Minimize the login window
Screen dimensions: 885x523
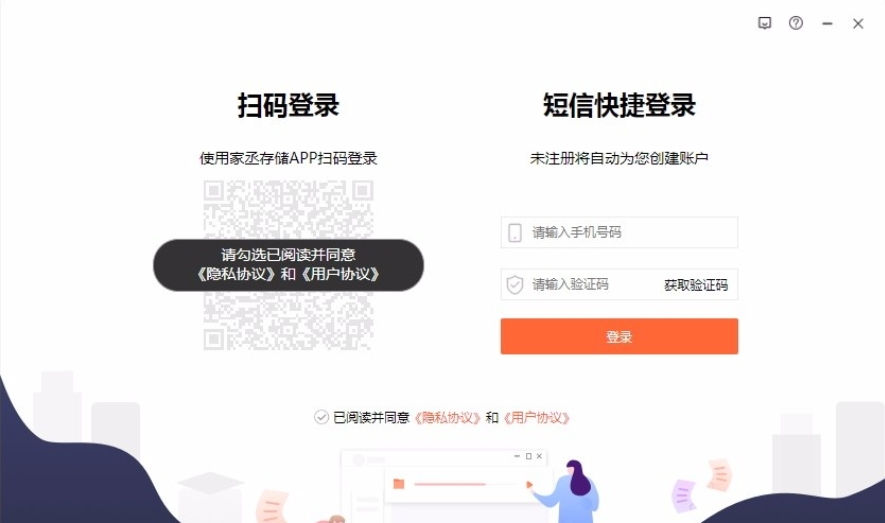pyautogui.click(x=827, y=24)
